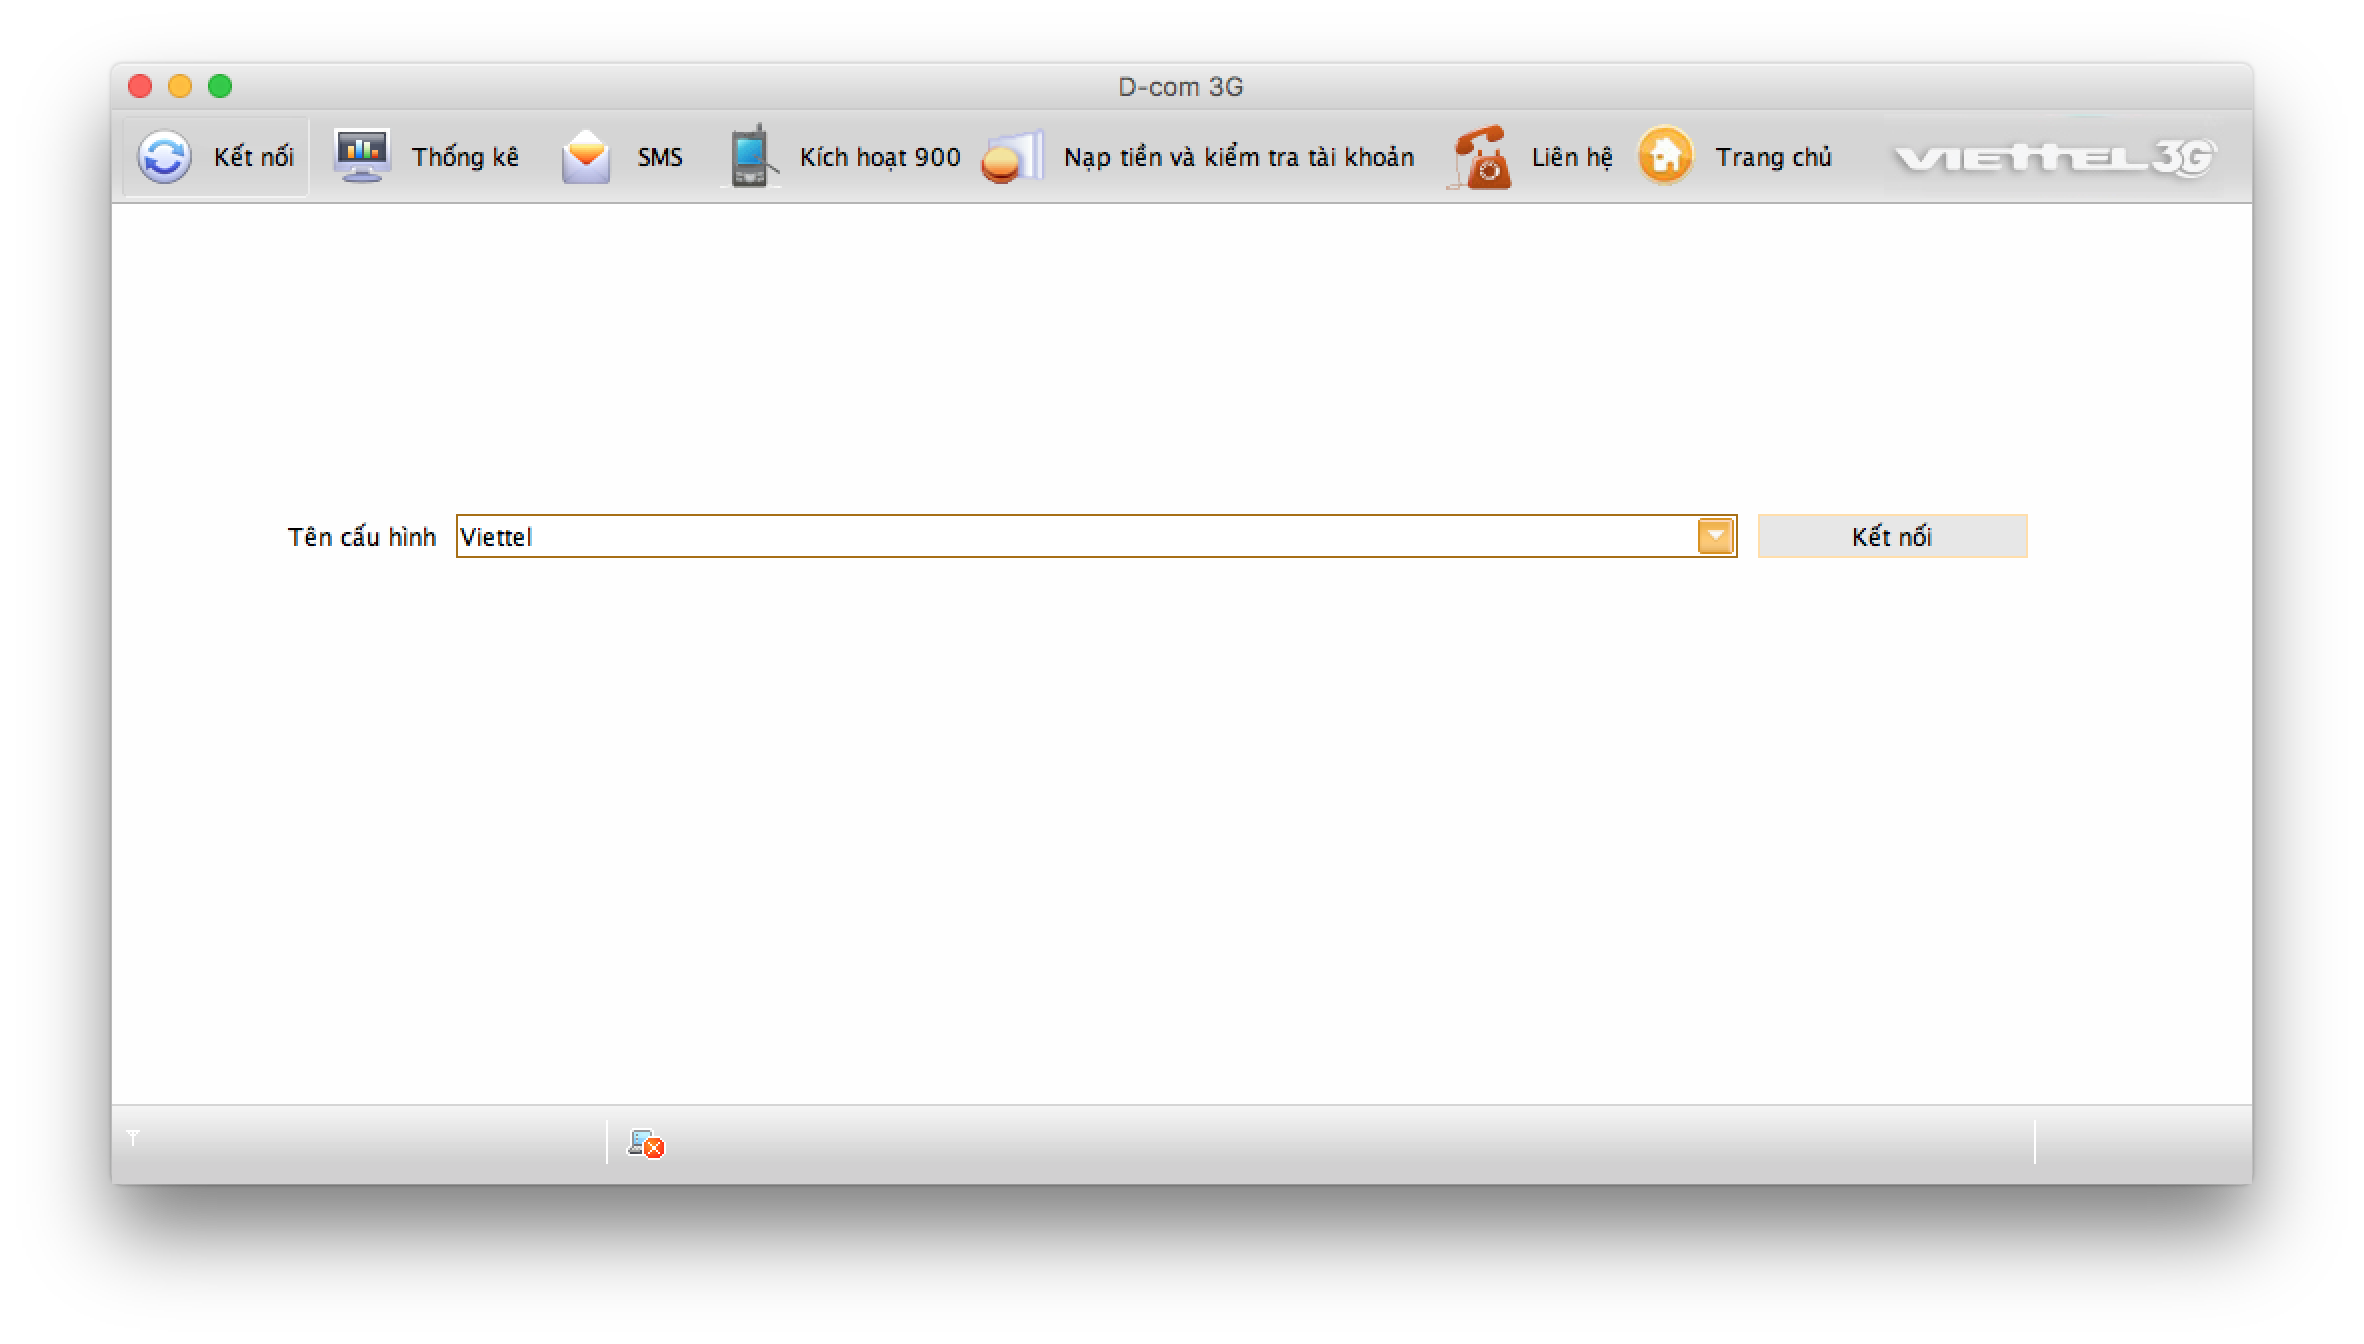Open the Trang chủ label

point(1773,157)
